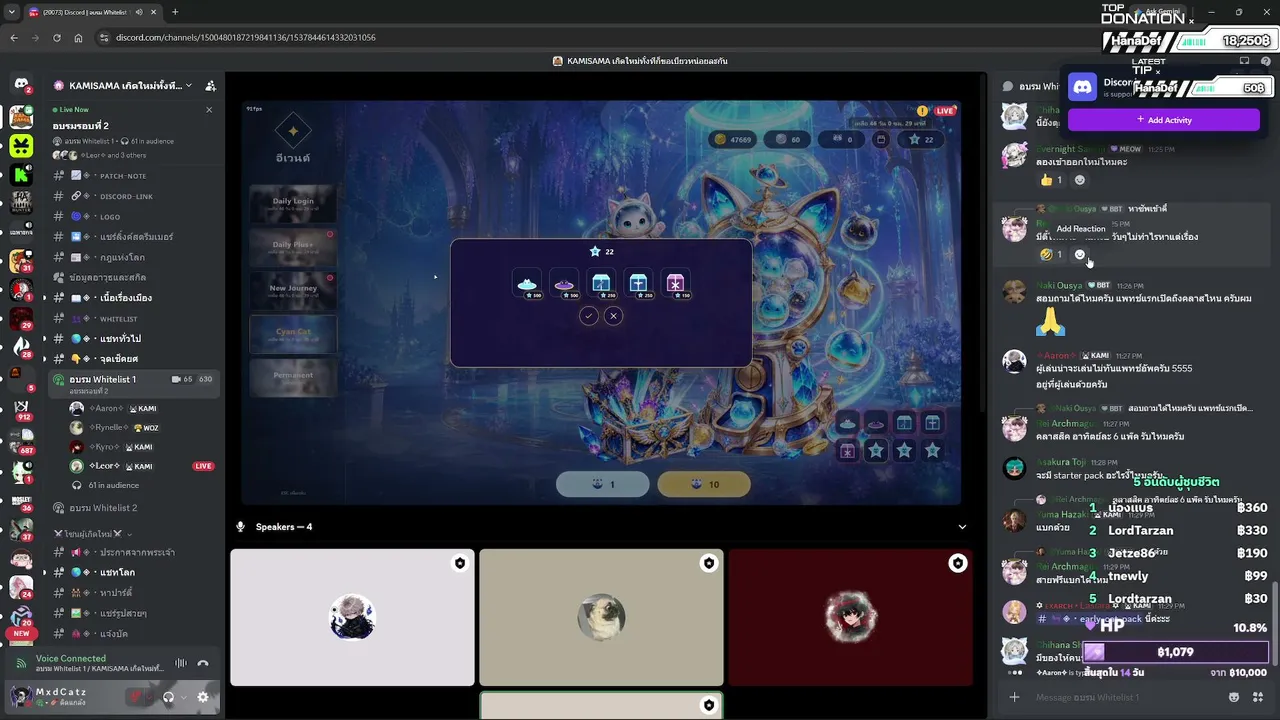Expand the แชทโลก channel threads
The height and width of the screenshot is (720, 1280).
pyautogui.click(x=44, y=573)
